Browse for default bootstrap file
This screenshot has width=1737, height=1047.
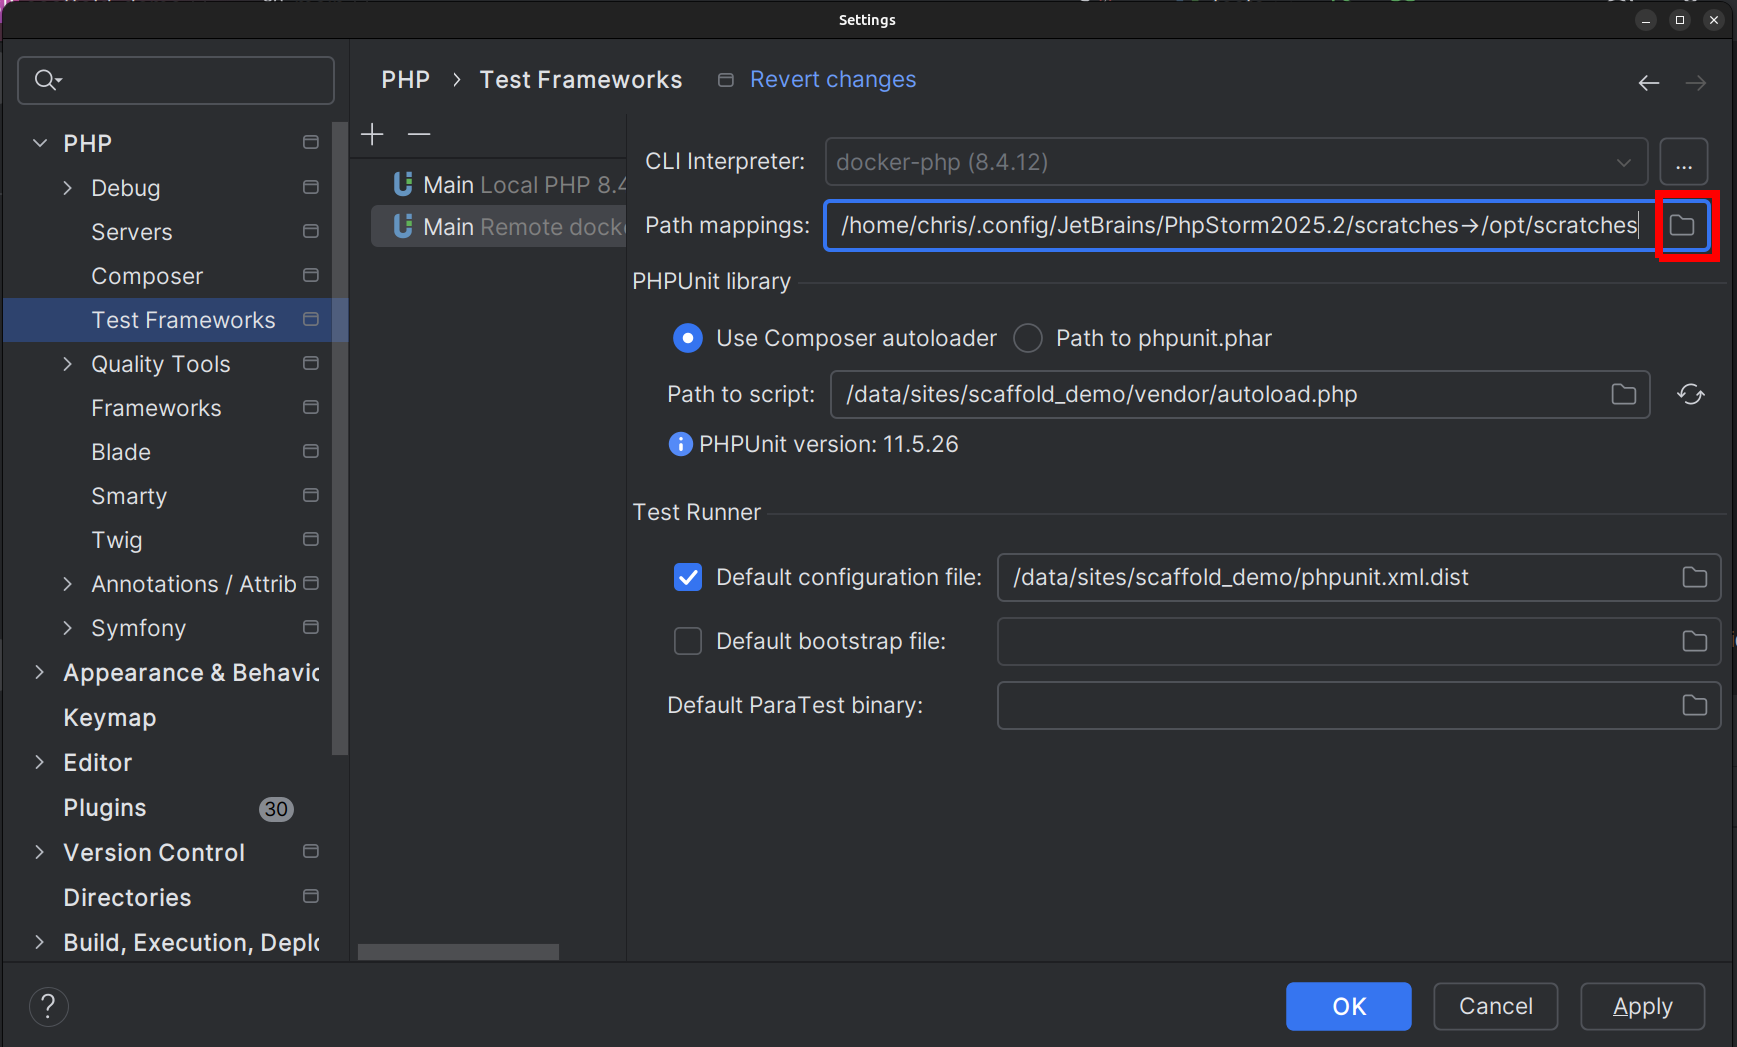[x=1694, y=642]
